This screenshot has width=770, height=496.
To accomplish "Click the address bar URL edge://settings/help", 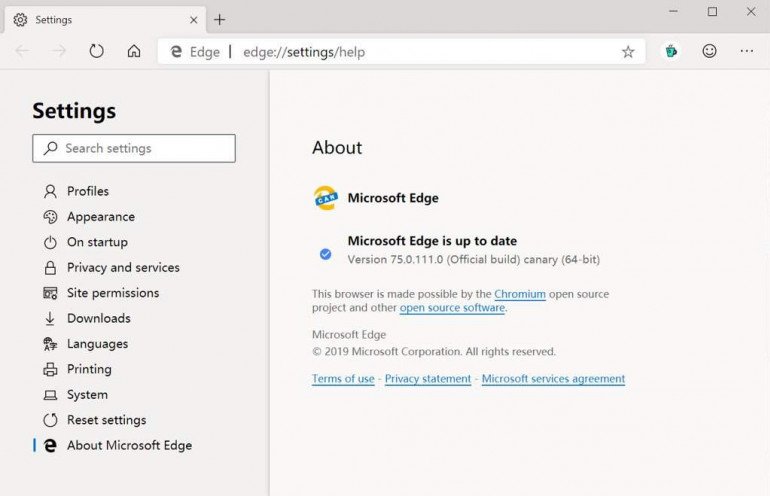I will point(304,52).
